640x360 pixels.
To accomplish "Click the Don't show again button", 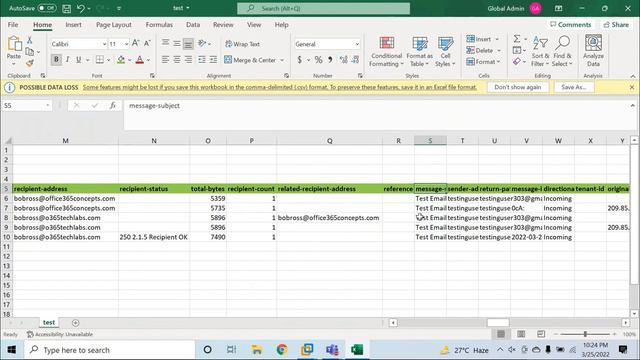I will 518,87.
